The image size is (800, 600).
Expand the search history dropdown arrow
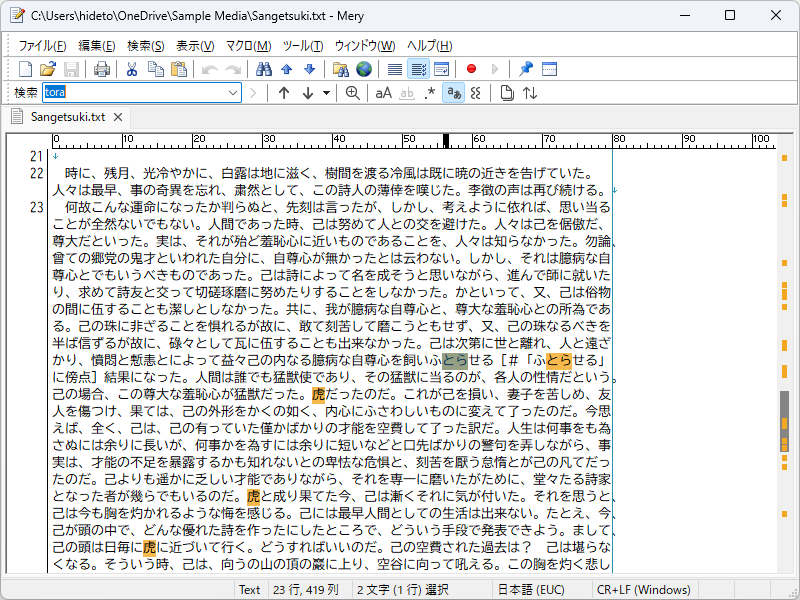[233, 93]
